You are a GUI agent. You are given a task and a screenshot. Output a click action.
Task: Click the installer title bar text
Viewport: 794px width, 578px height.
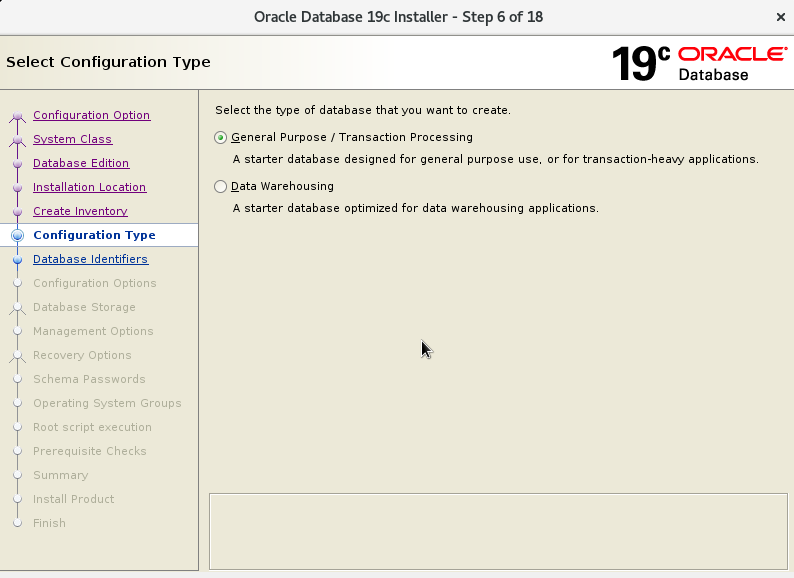pyautogui.click(x=399, y=17)
